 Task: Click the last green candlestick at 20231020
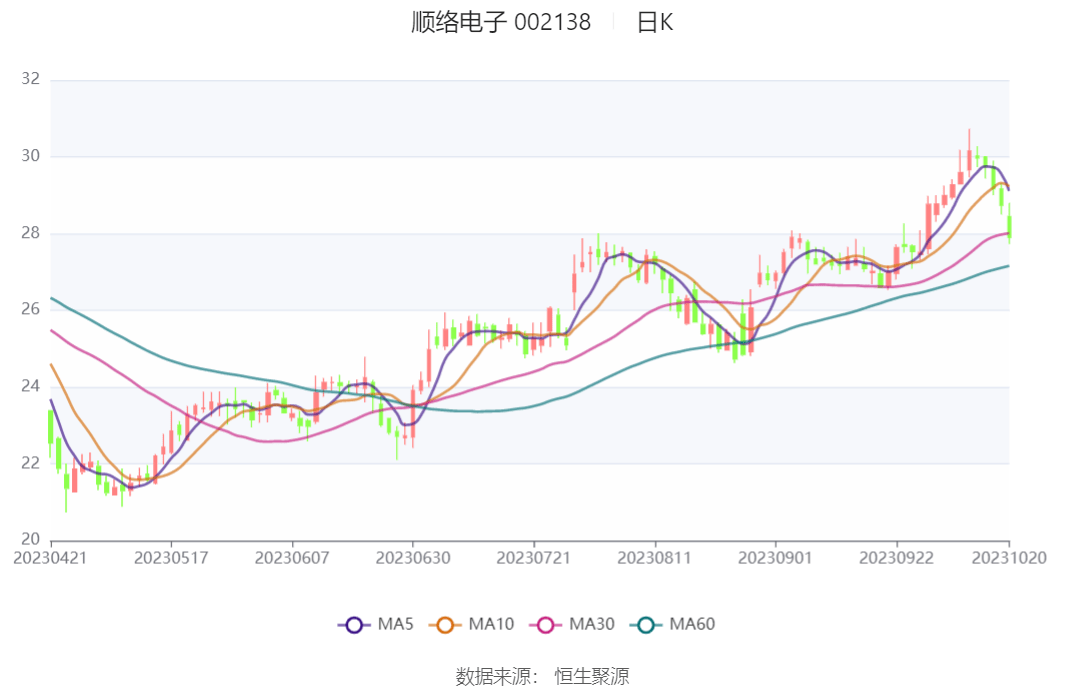pos(1010,223)
